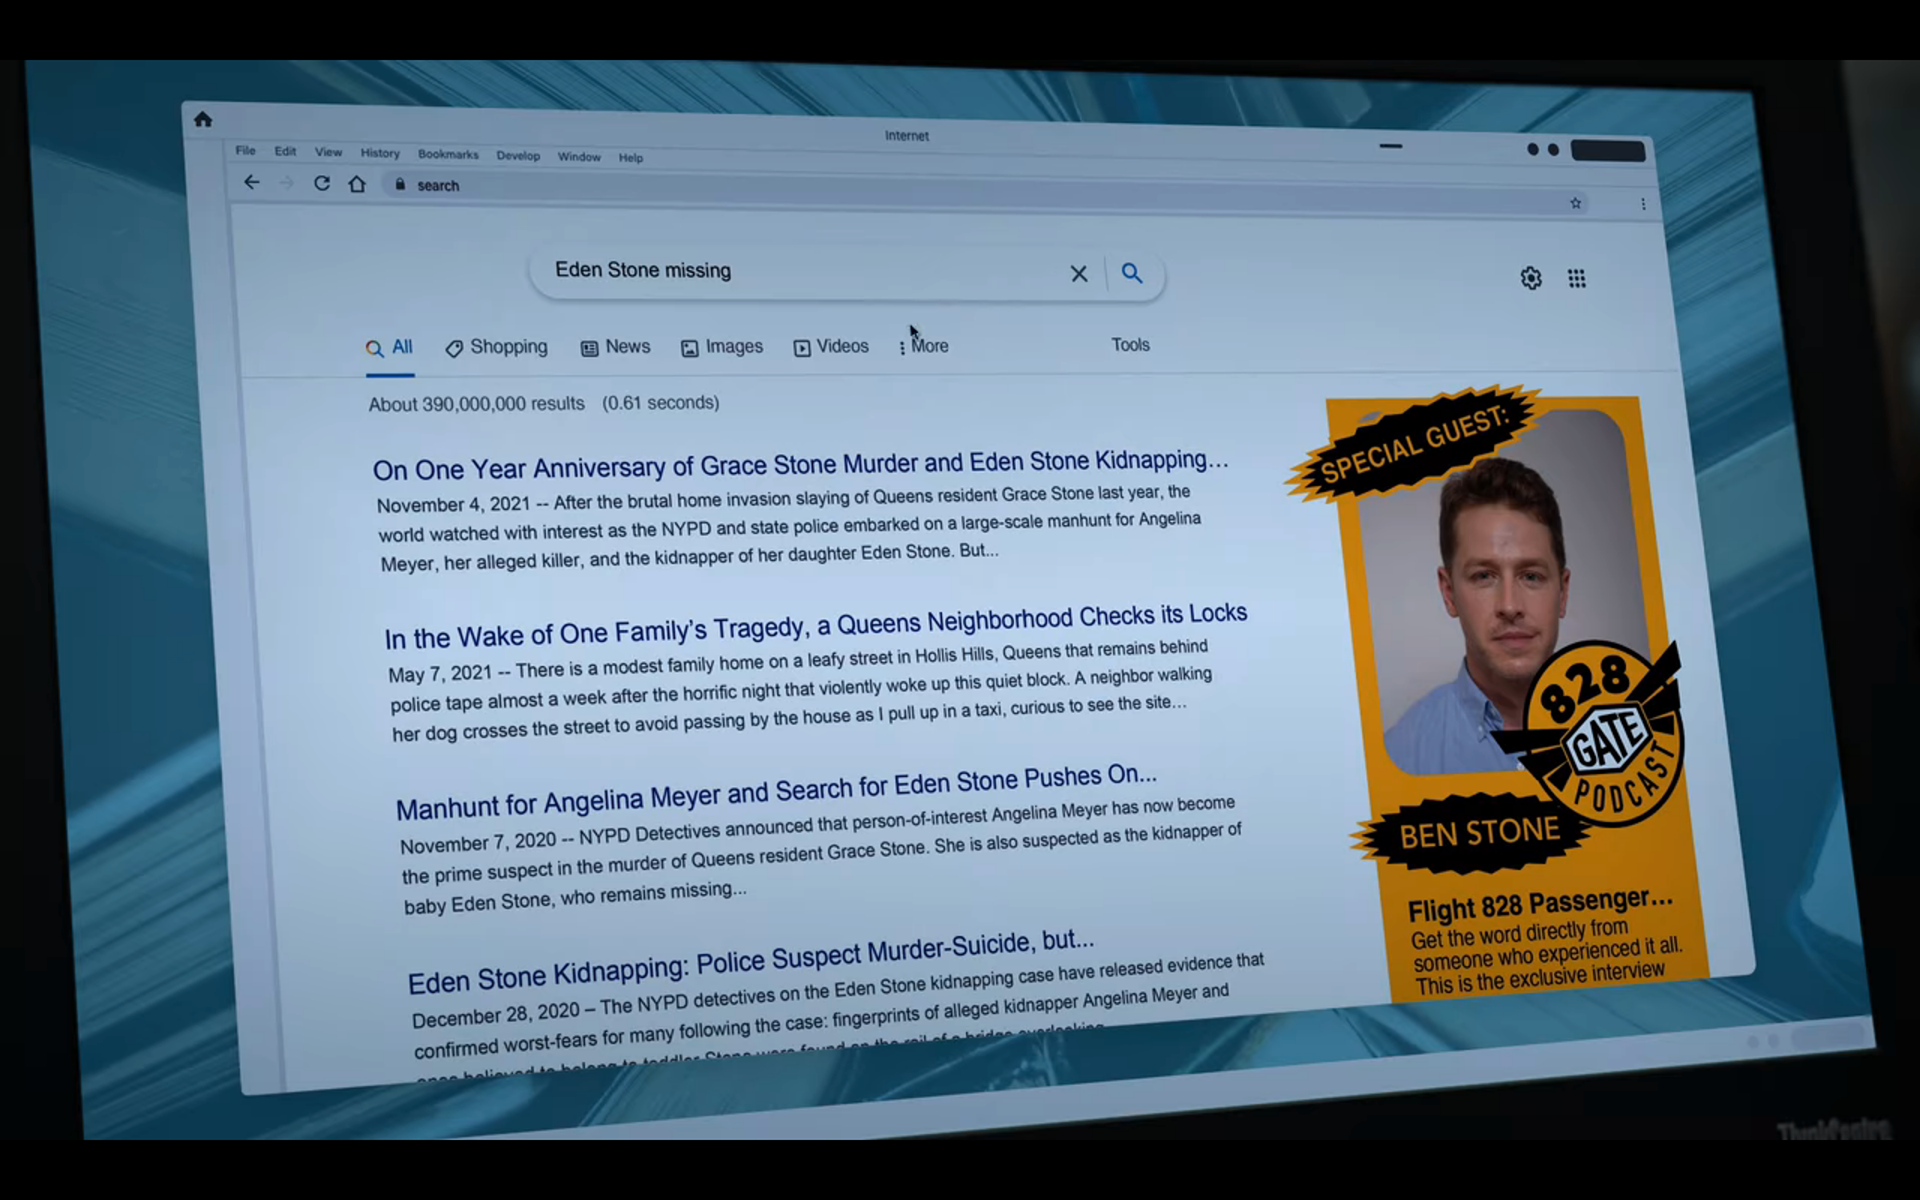The height and width of the screenshot is (1200, 1920).
Task: Click the back arrow navigation icon
Action: tap(252, 182)
